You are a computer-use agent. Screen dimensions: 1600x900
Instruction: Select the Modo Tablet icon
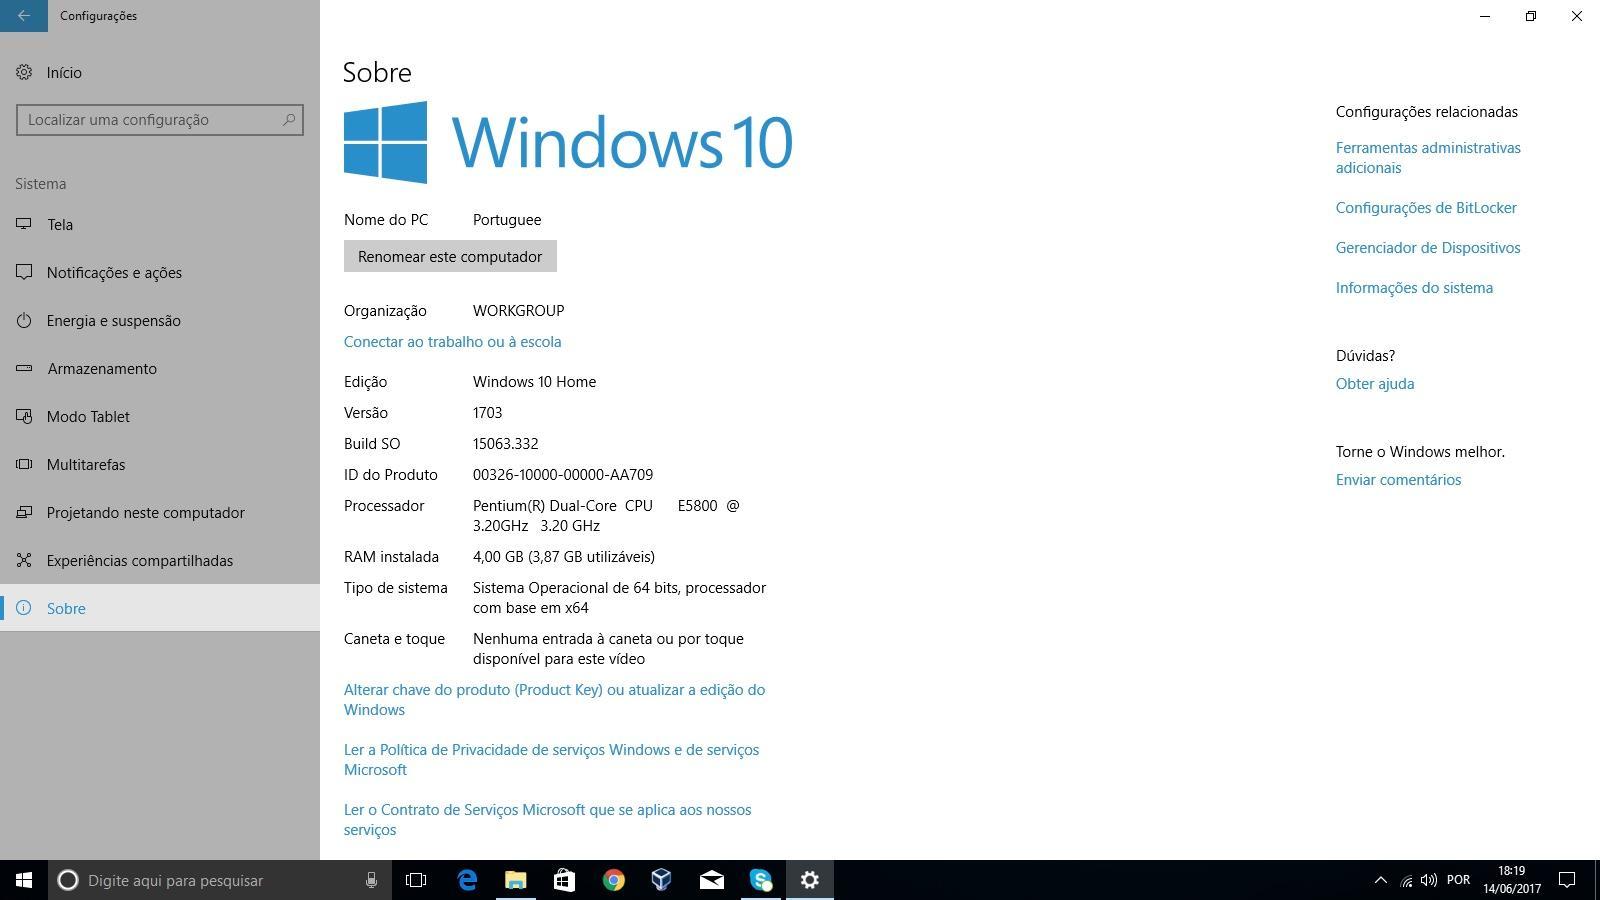(x=24, y=416)
